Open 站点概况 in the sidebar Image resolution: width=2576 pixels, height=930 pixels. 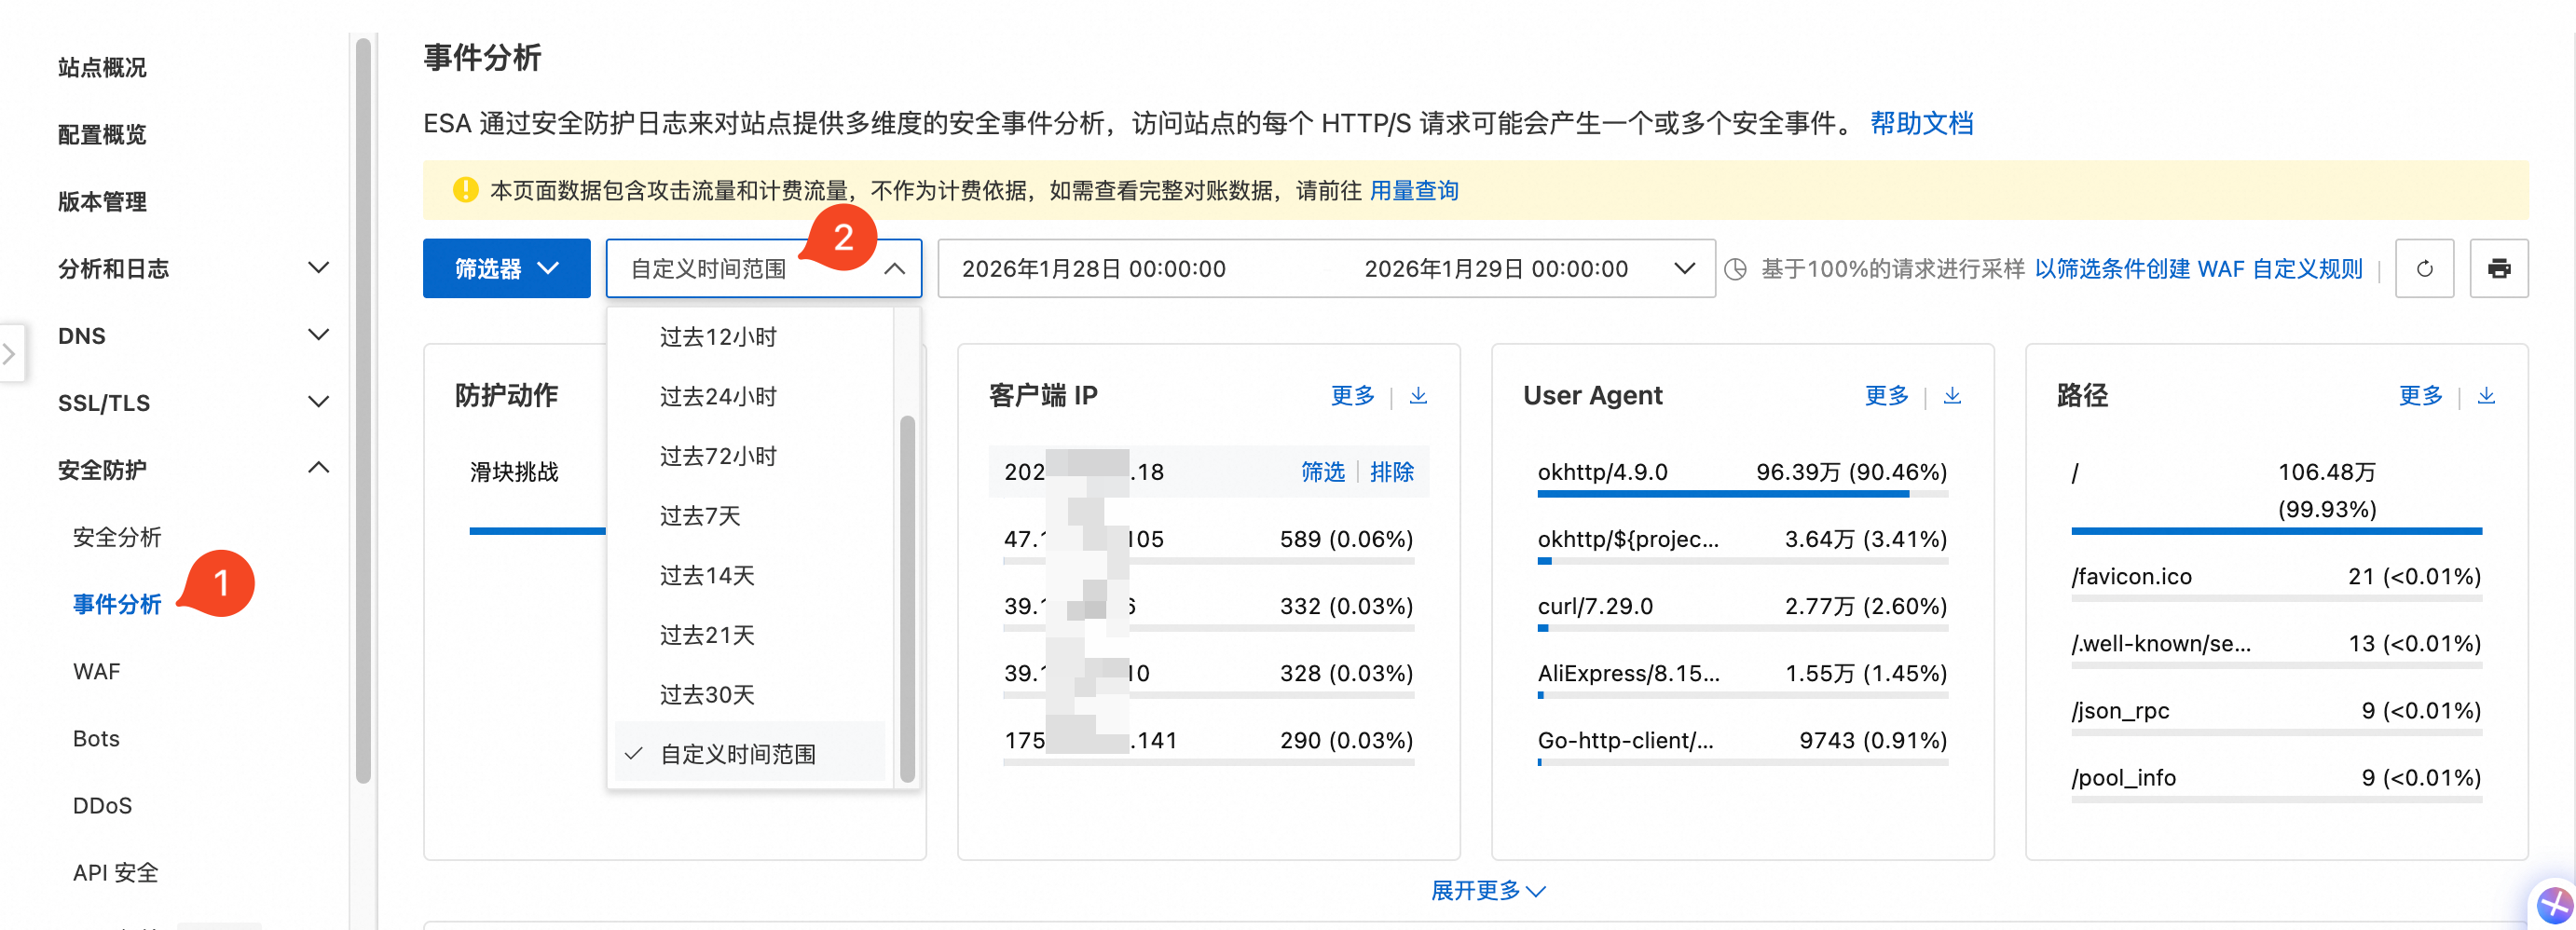pos(102,67)
